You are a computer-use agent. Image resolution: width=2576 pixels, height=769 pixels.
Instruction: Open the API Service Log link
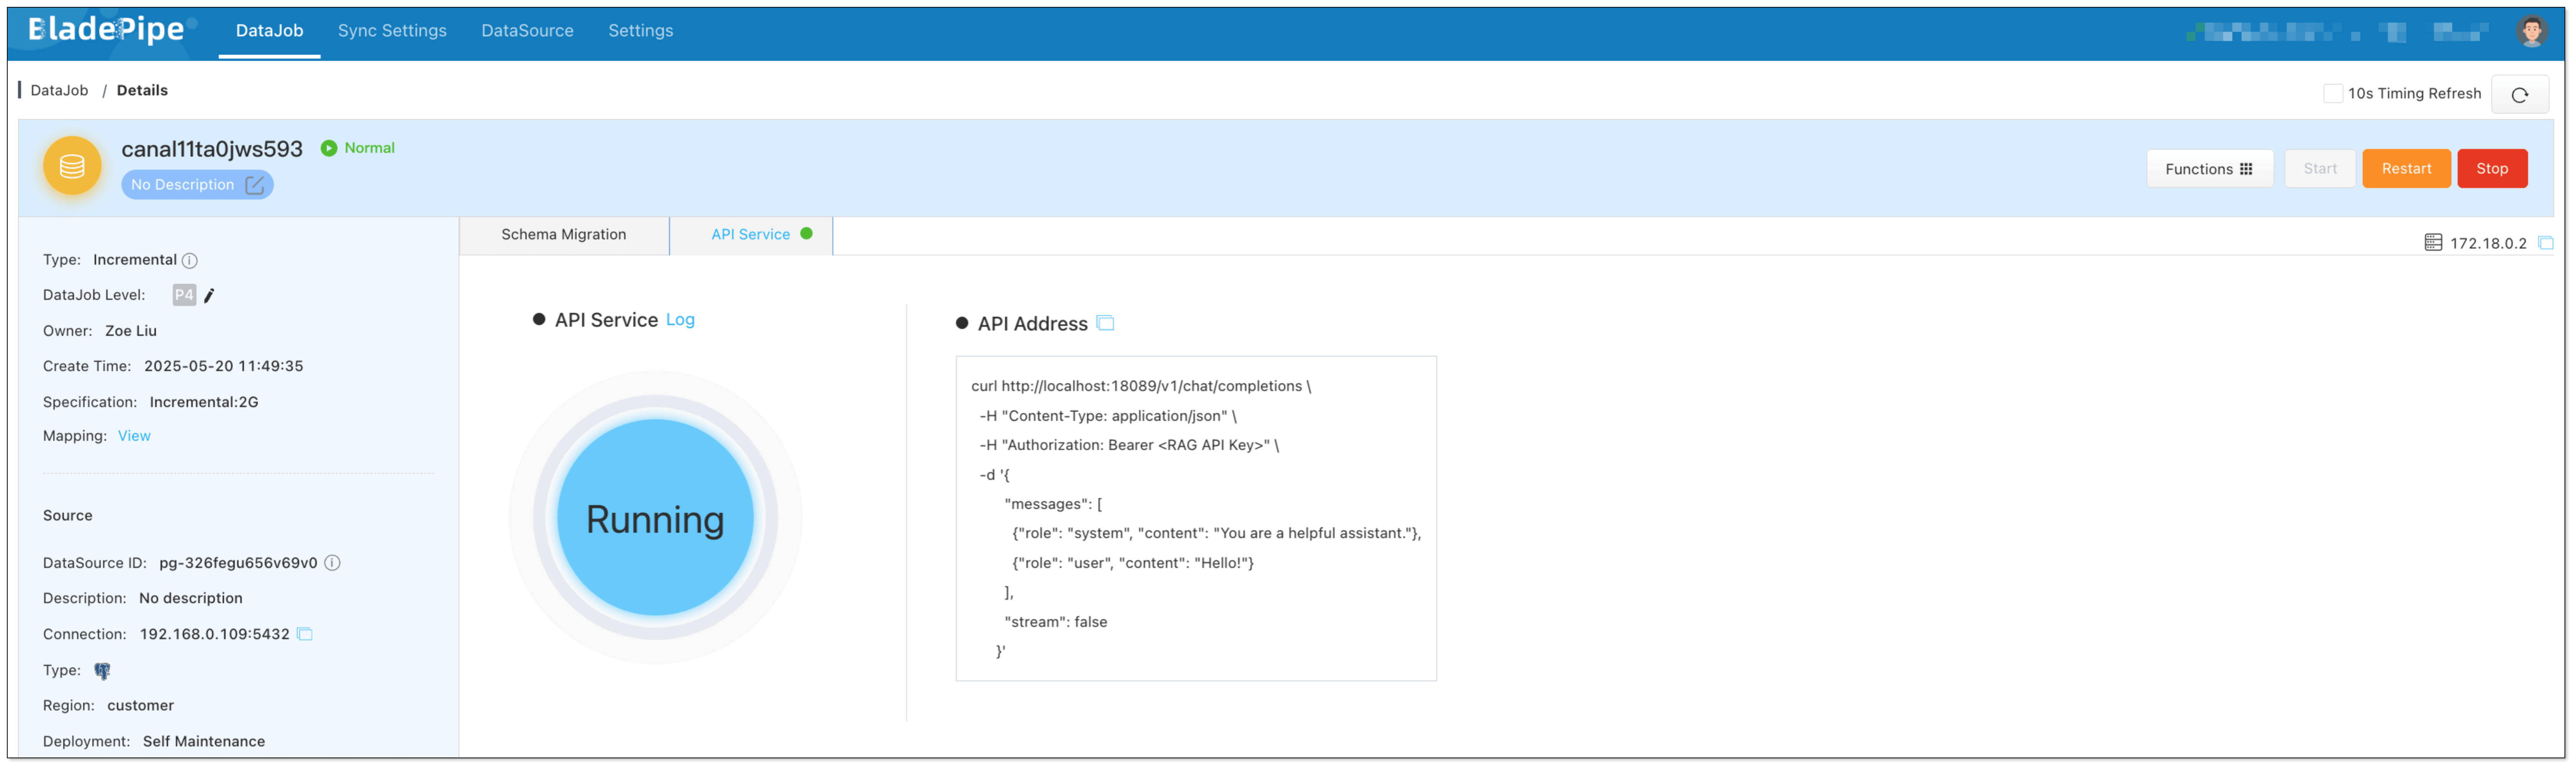point(680,319)
